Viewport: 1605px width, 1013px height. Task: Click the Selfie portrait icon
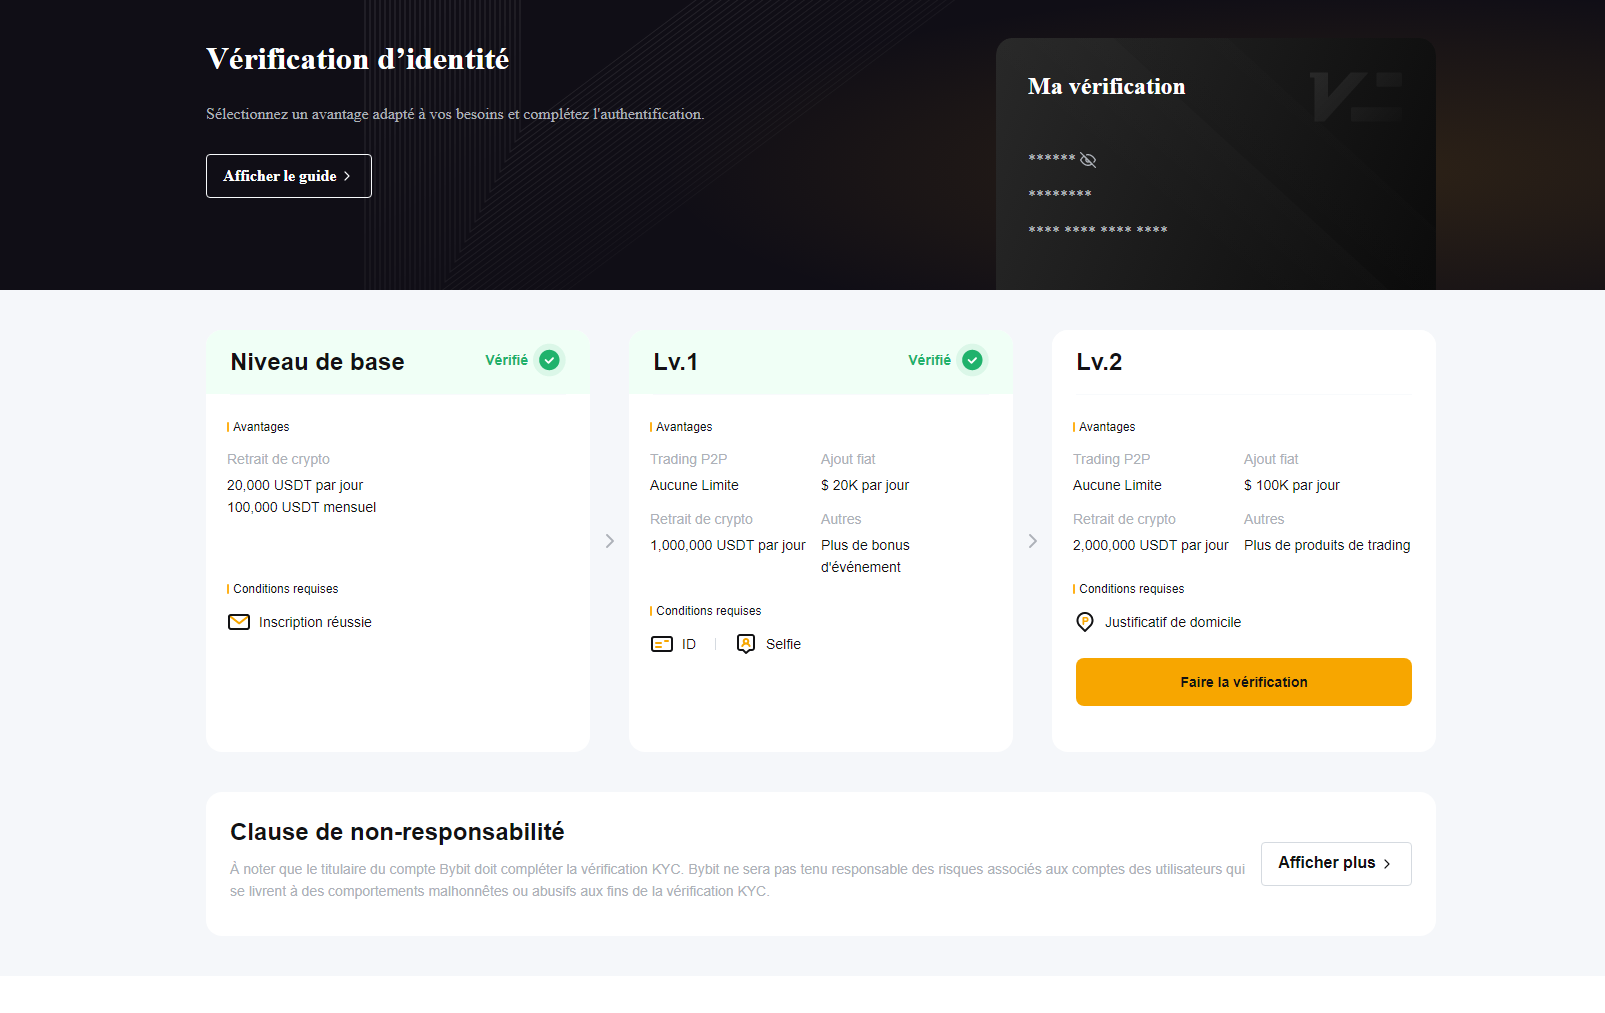point(746,644)
